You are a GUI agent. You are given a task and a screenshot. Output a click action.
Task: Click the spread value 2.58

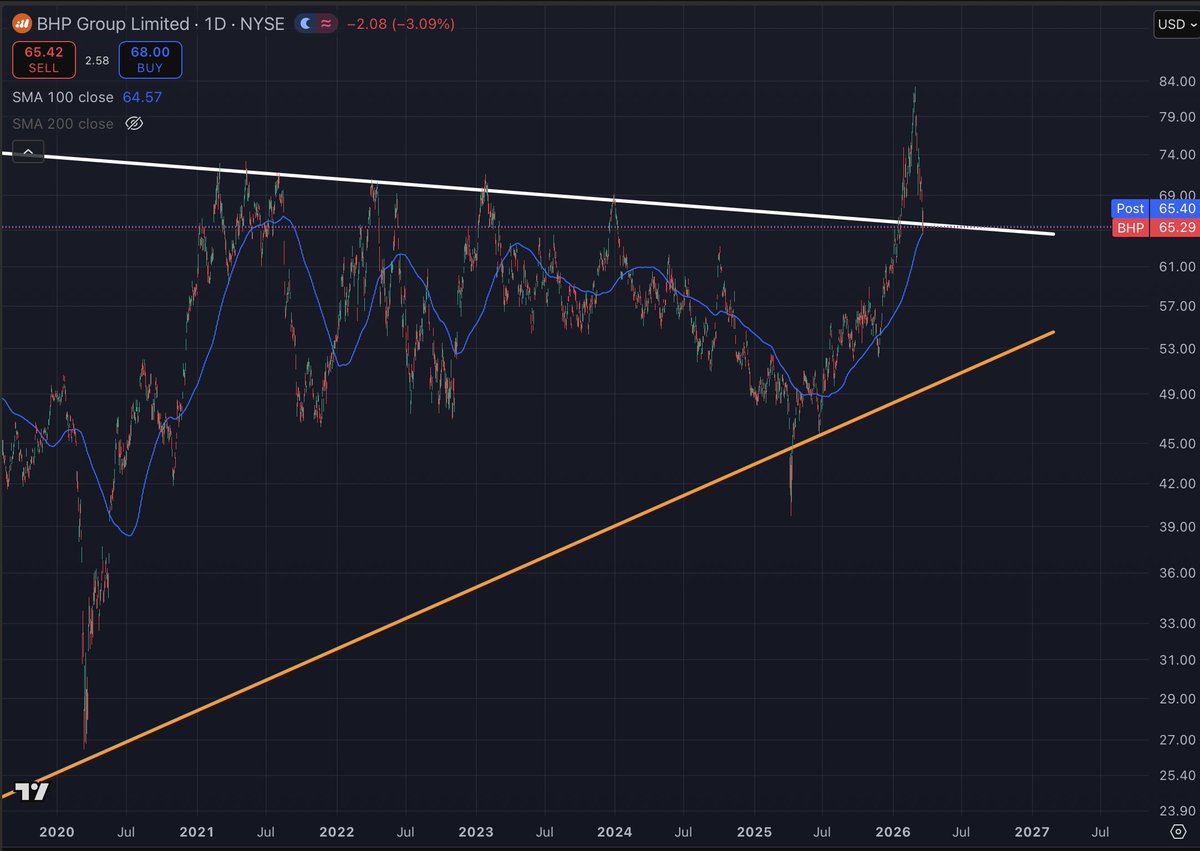click(x=95, y=61)
